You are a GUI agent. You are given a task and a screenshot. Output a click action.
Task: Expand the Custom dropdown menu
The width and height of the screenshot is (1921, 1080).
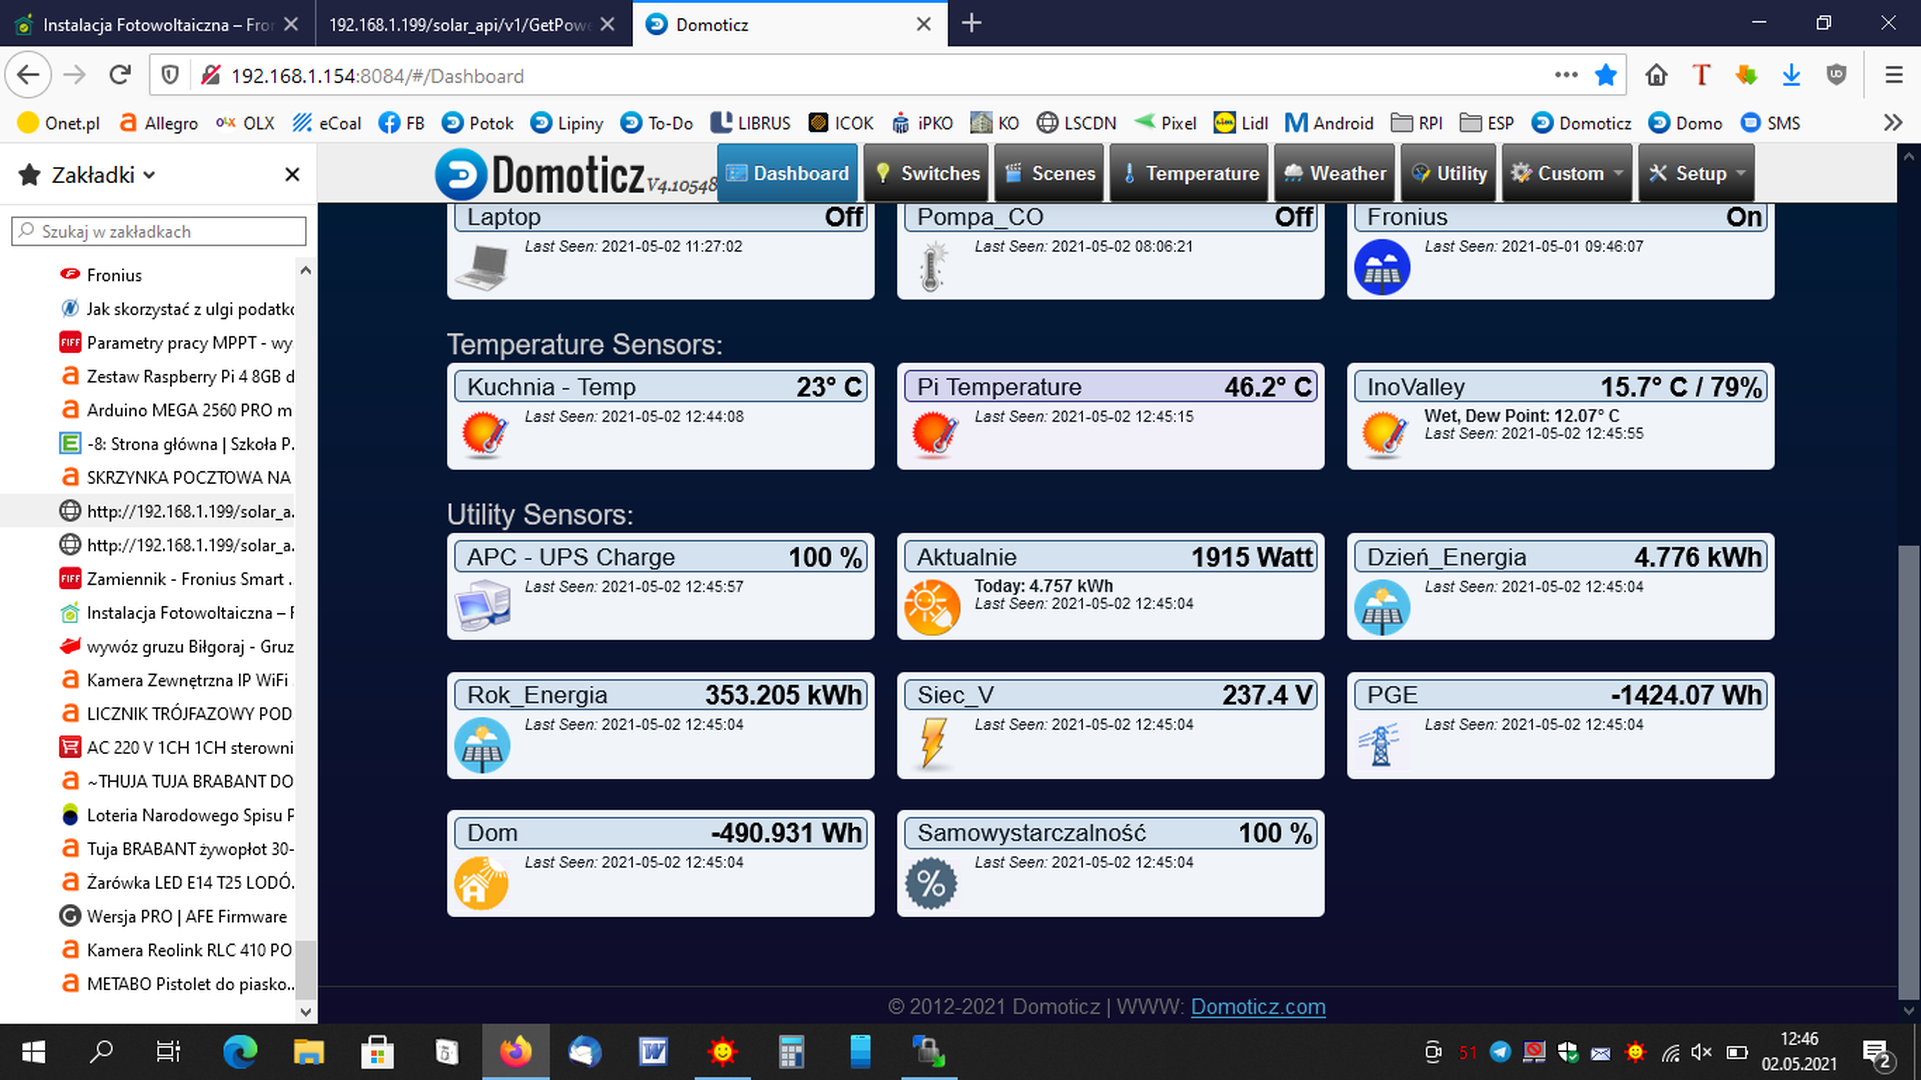tap(1567, 173)
